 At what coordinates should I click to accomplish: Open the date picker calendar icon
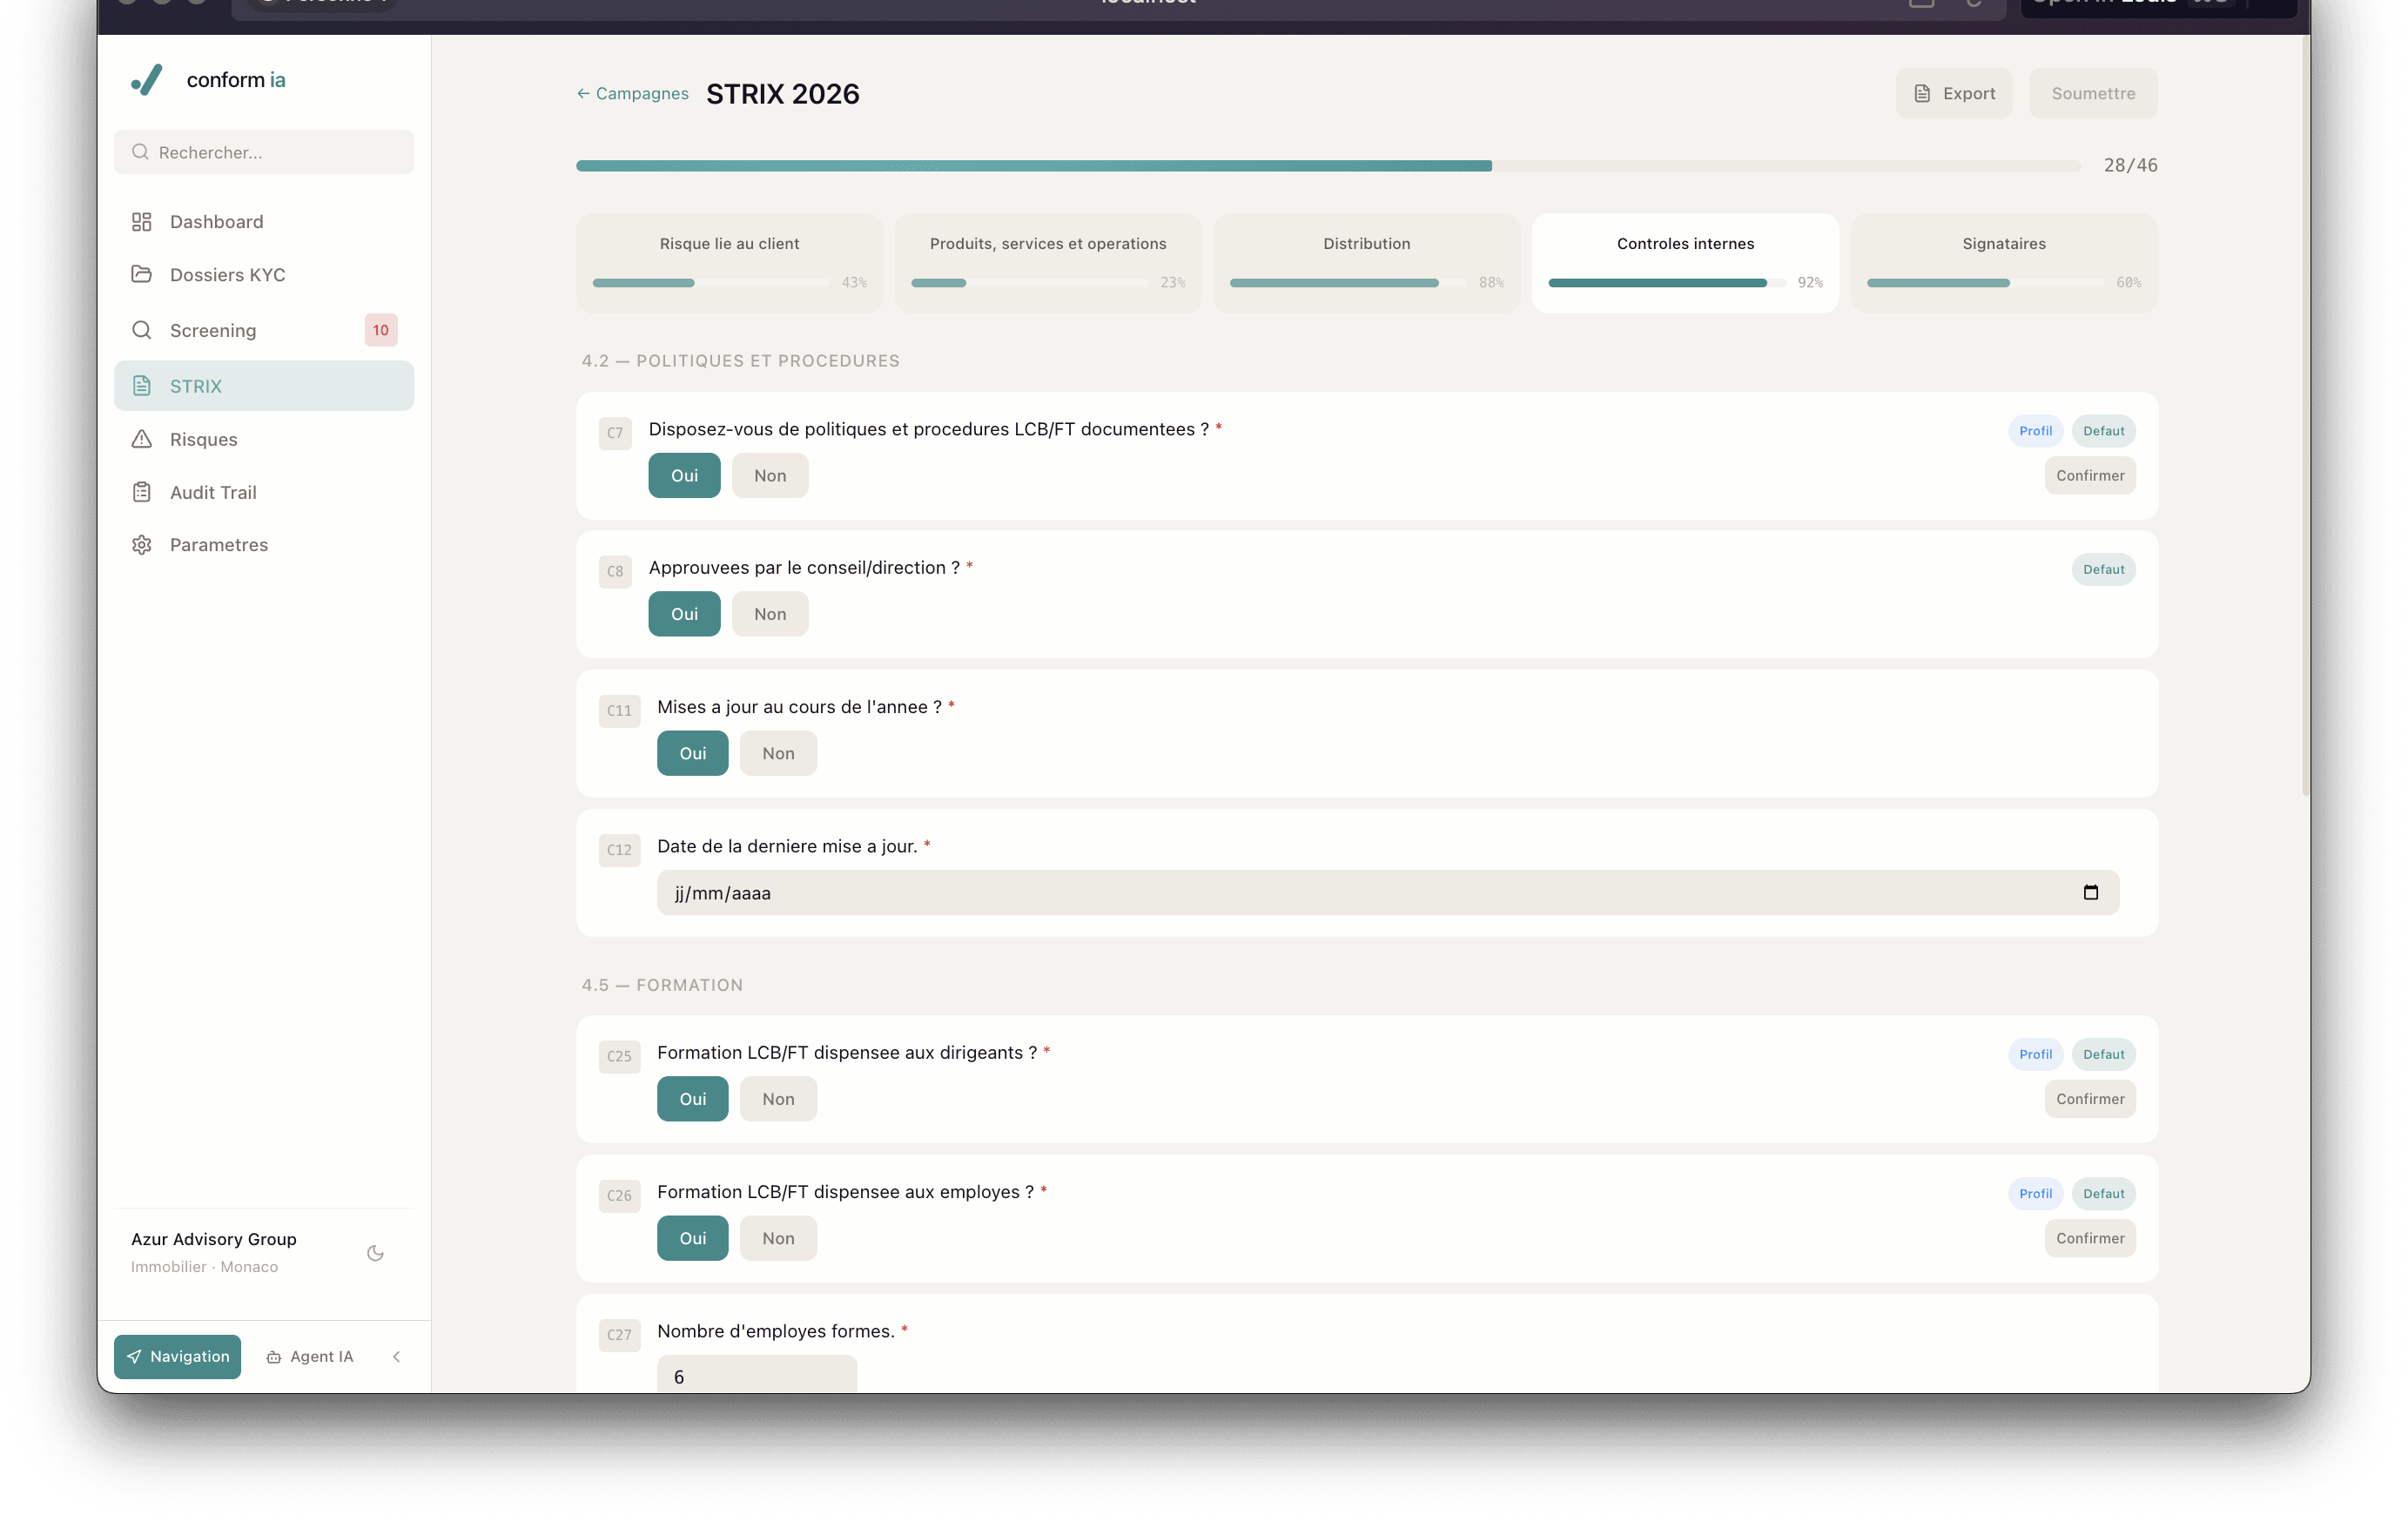(x=2090, y=892)
